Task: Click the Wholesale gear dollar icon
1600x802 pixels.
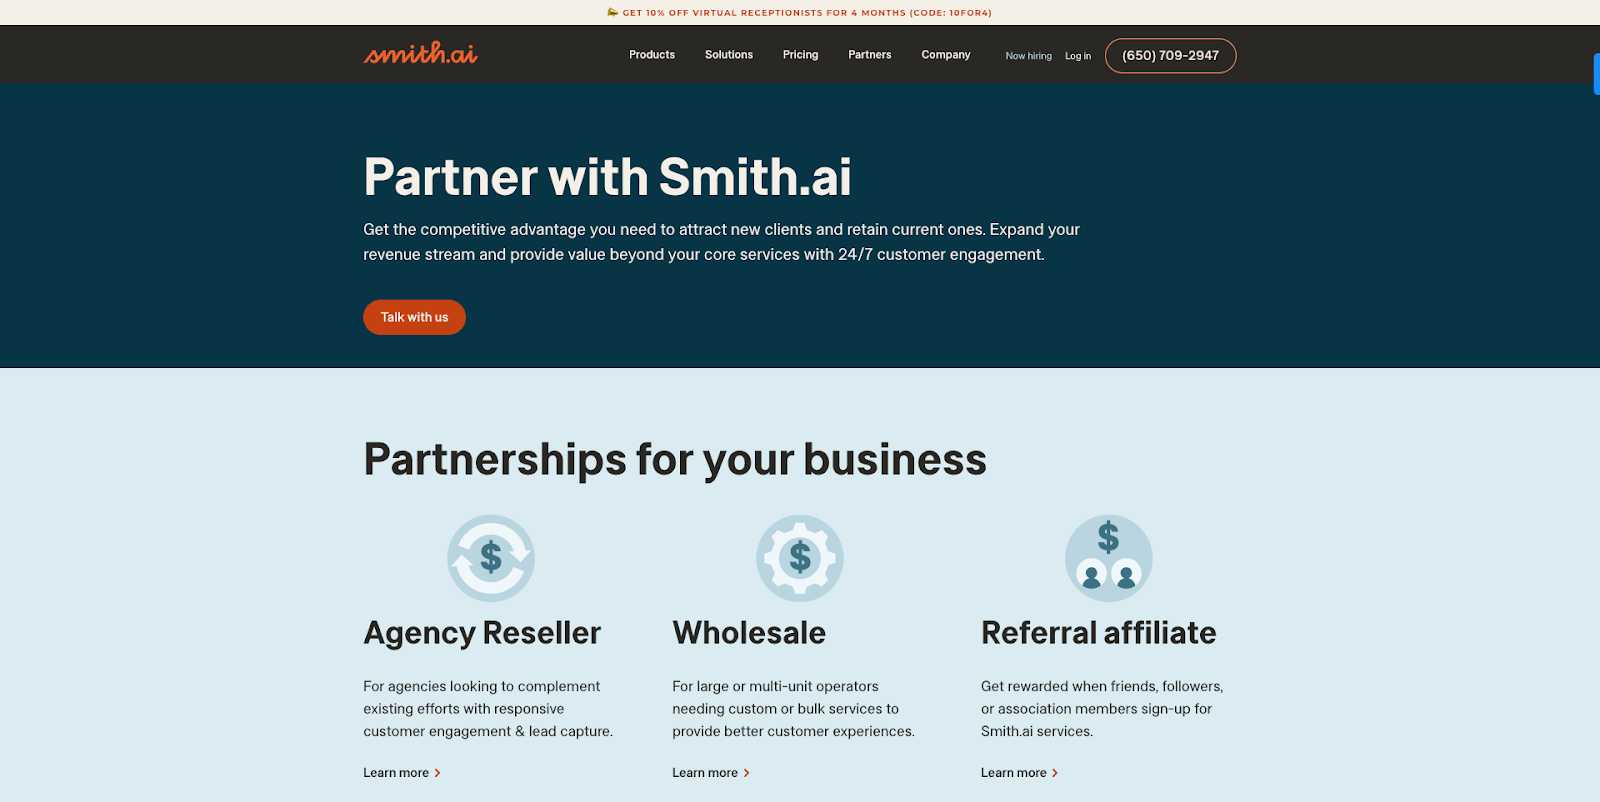Action: pyautogui.click(x=800, y=558)
